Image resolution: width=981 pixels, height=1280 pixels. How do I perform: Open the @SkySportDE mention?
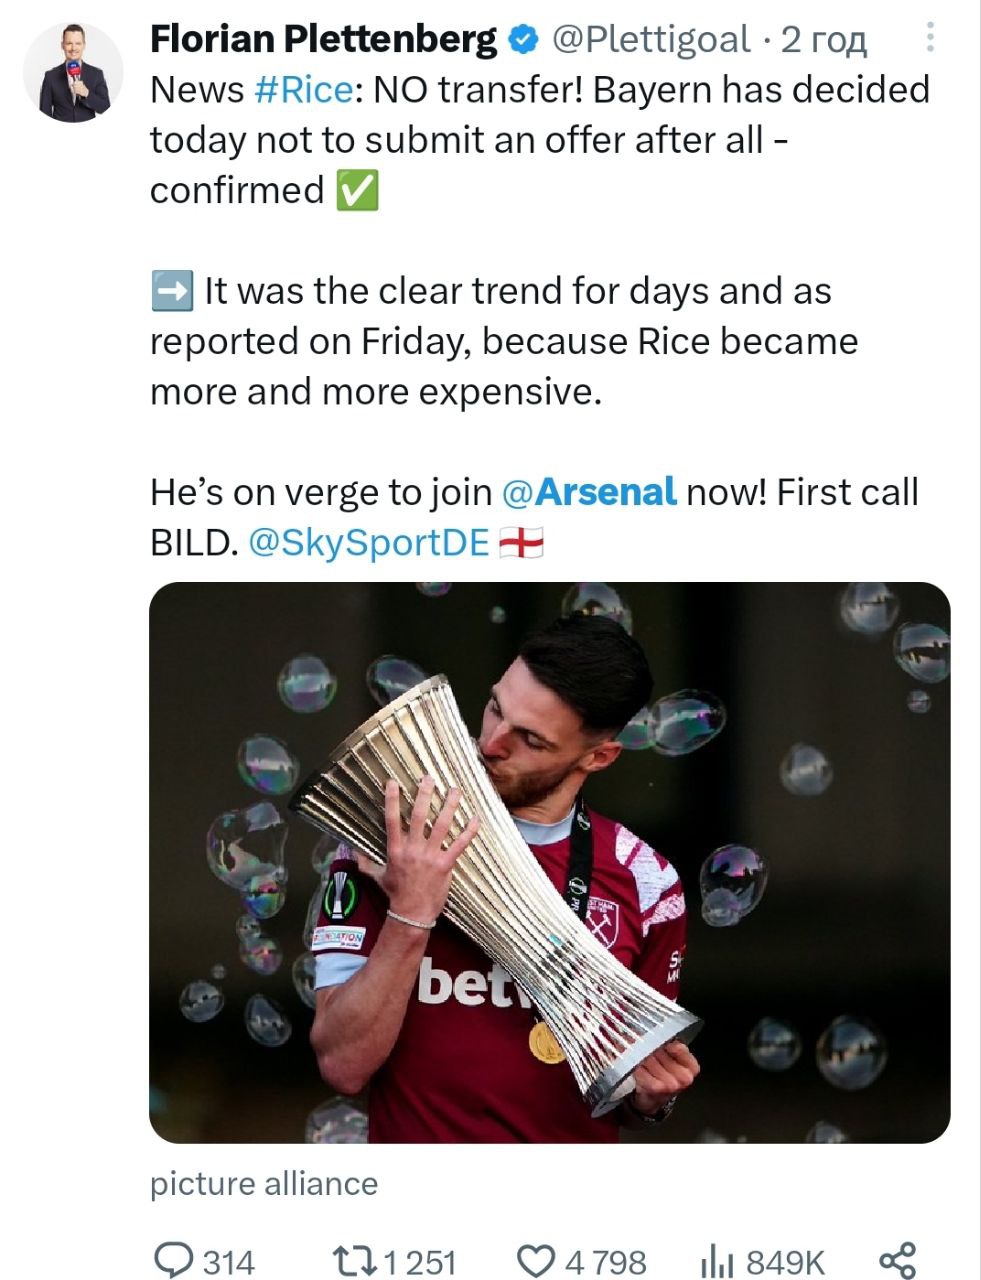point(368,542)
